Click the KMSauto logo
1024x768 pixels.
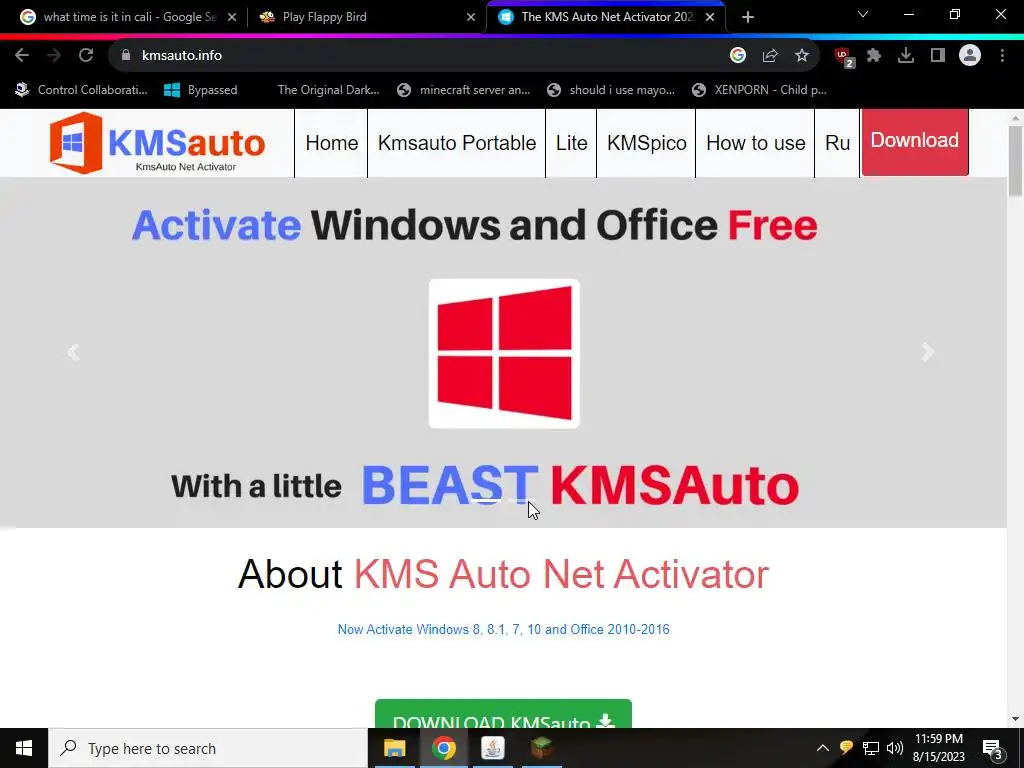157,143
